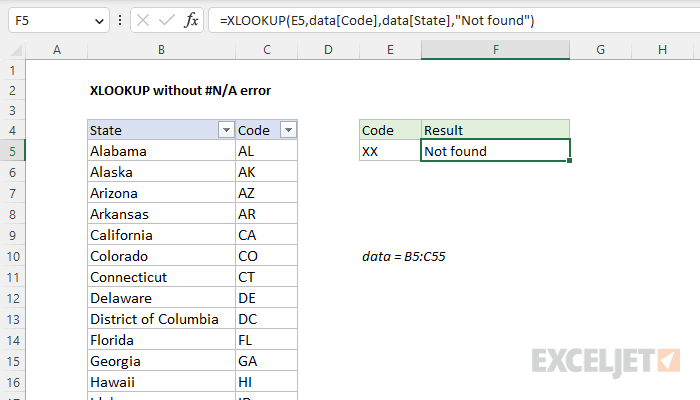
Task: Click the Enter checkmark icon in formula bar
Action: coord(166,20)
